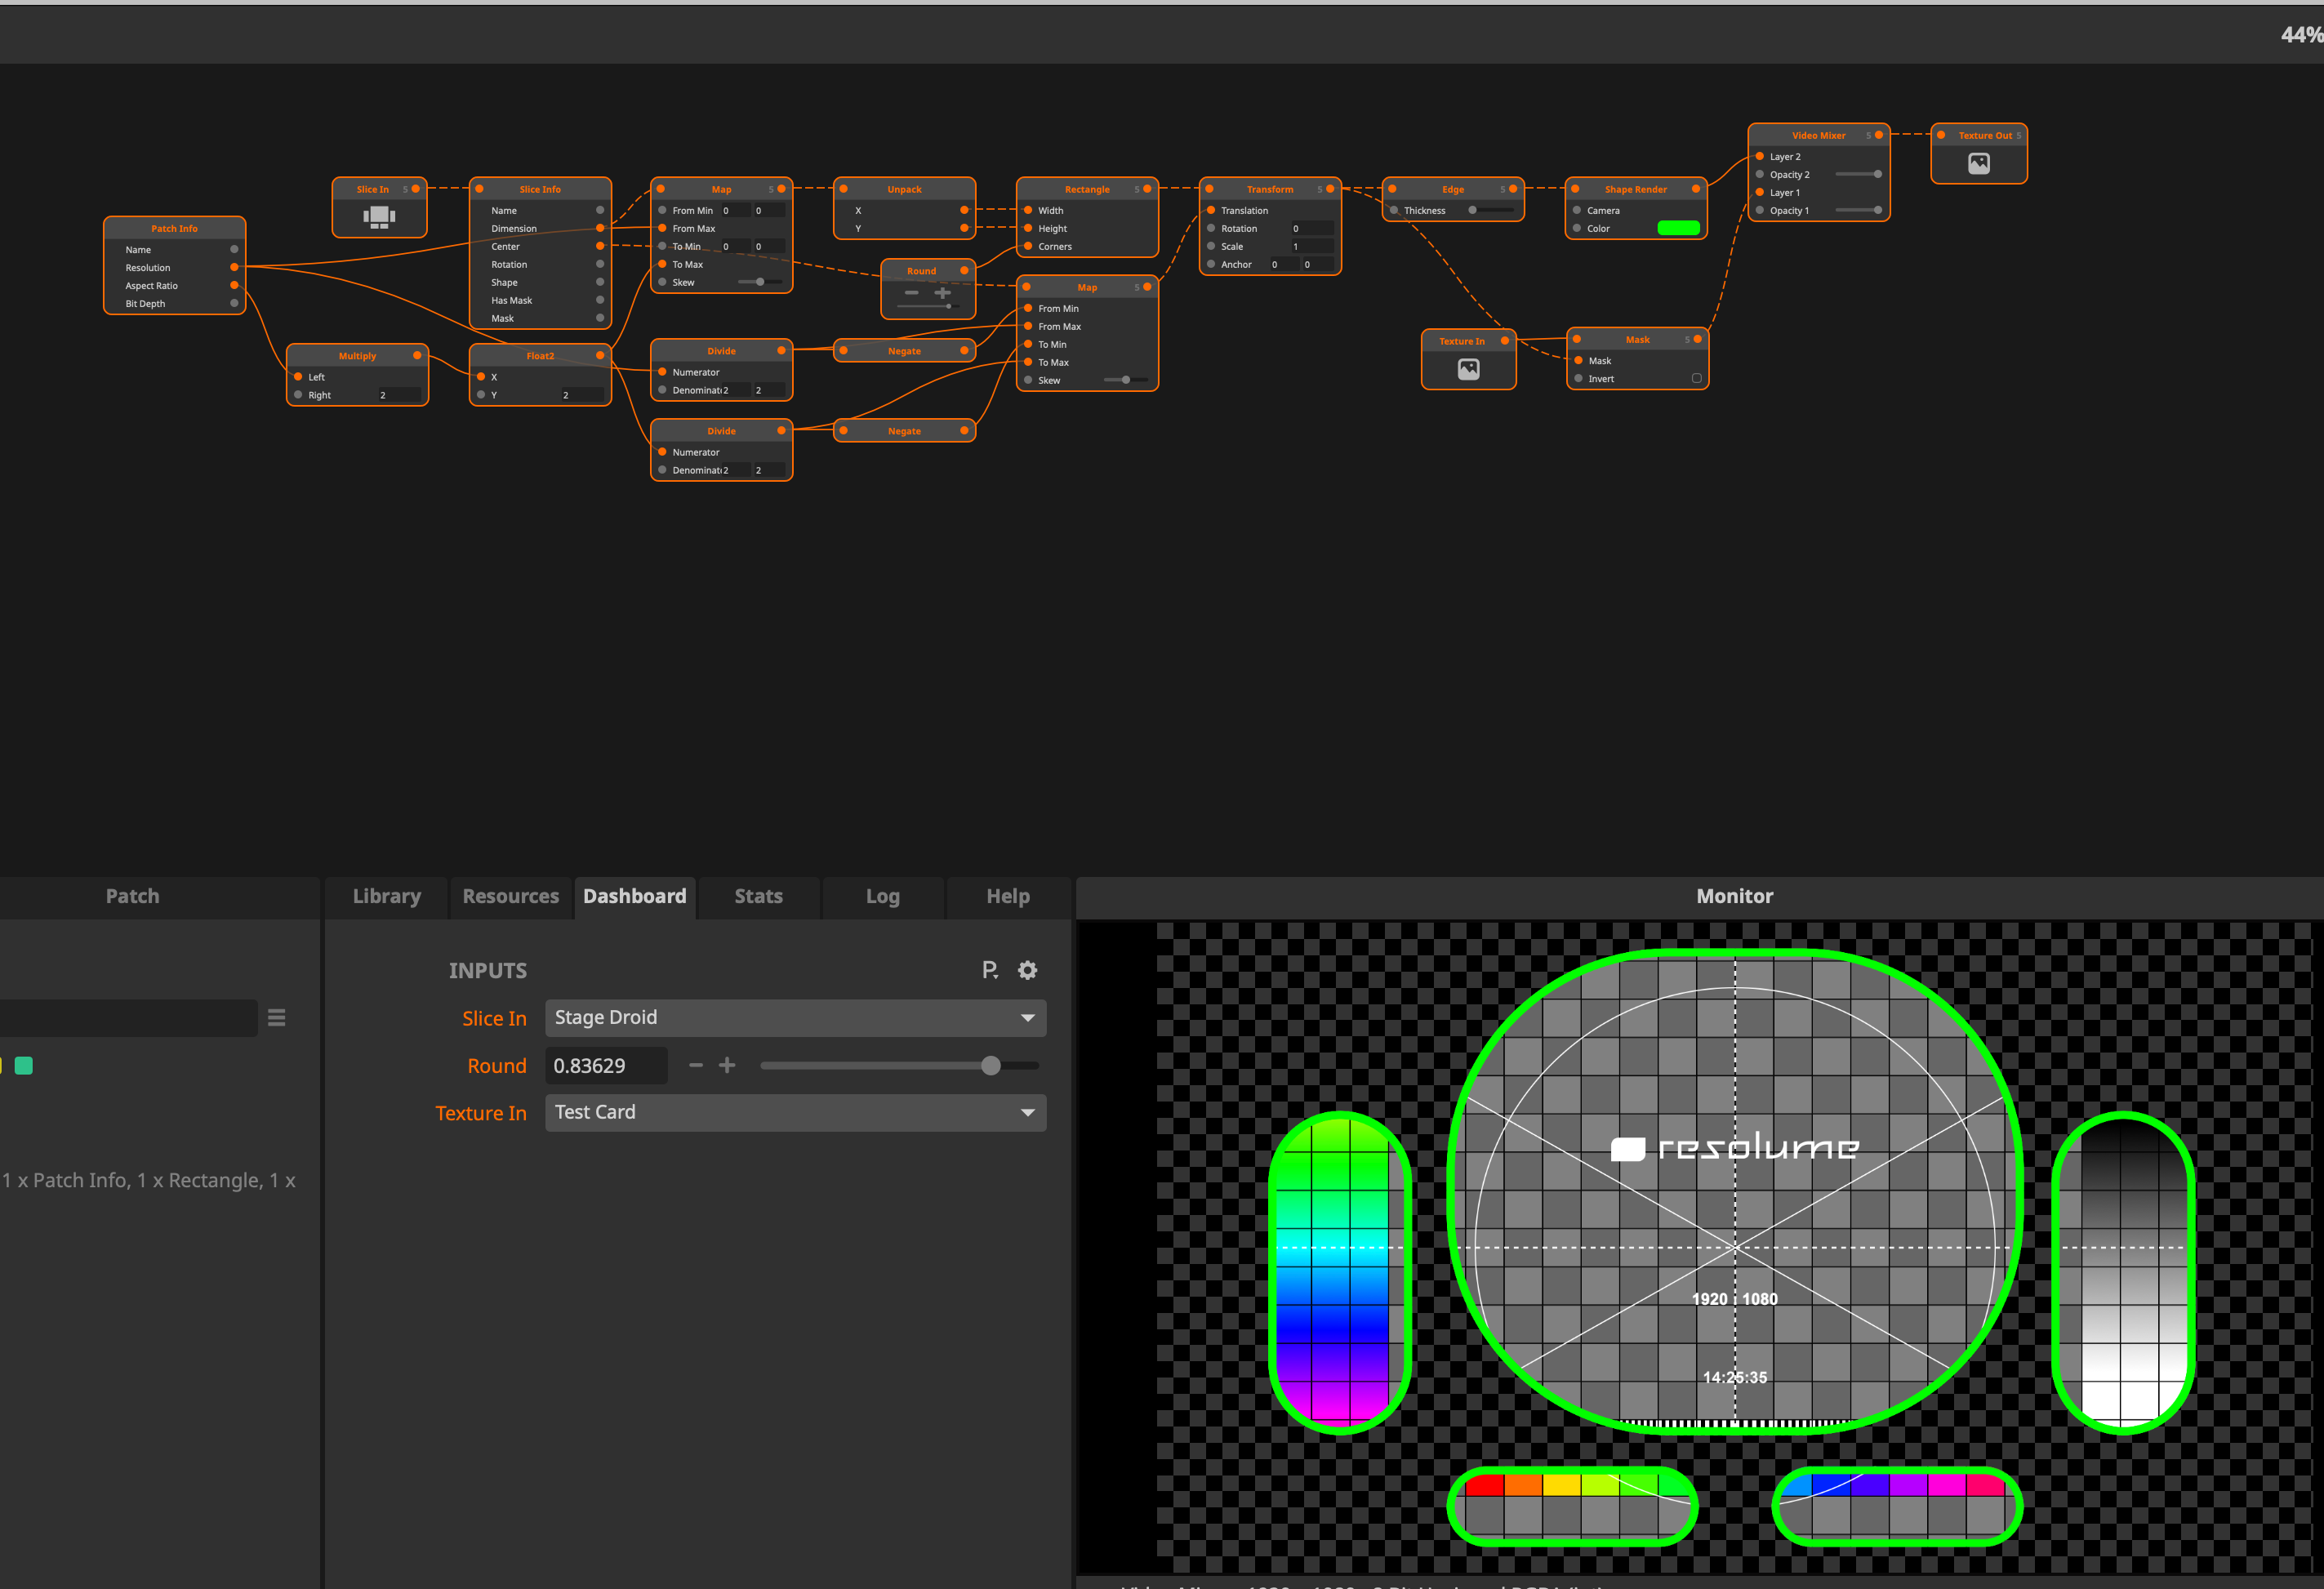2324x1589 pixels.
Task: Click the teal color tag square
Action: pos(24,1066)
